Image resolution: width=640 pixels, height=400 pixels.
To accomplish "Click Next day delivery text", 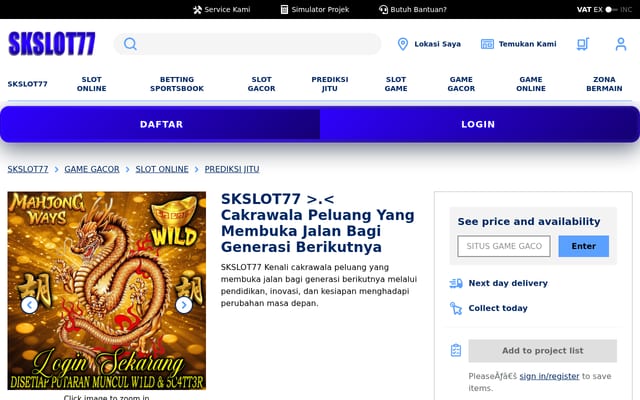I will pos(508,283).
